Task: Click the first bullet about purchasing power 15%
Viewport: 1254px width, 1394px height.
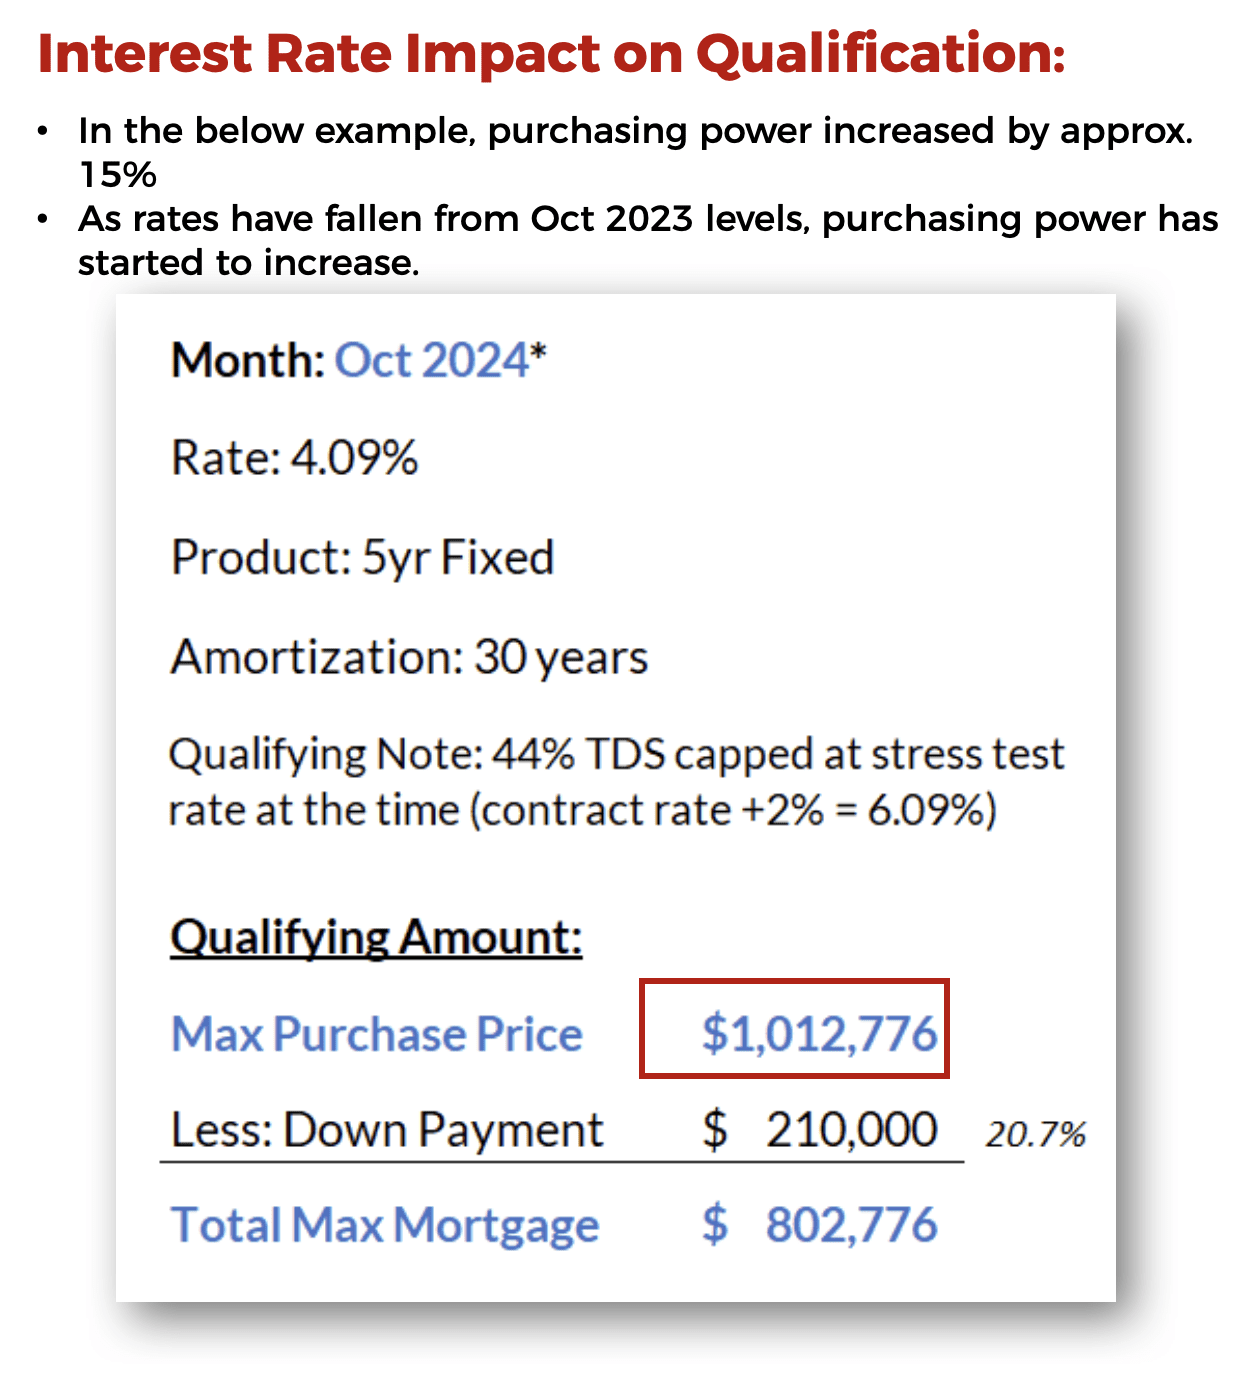Action: click(635, 152)
